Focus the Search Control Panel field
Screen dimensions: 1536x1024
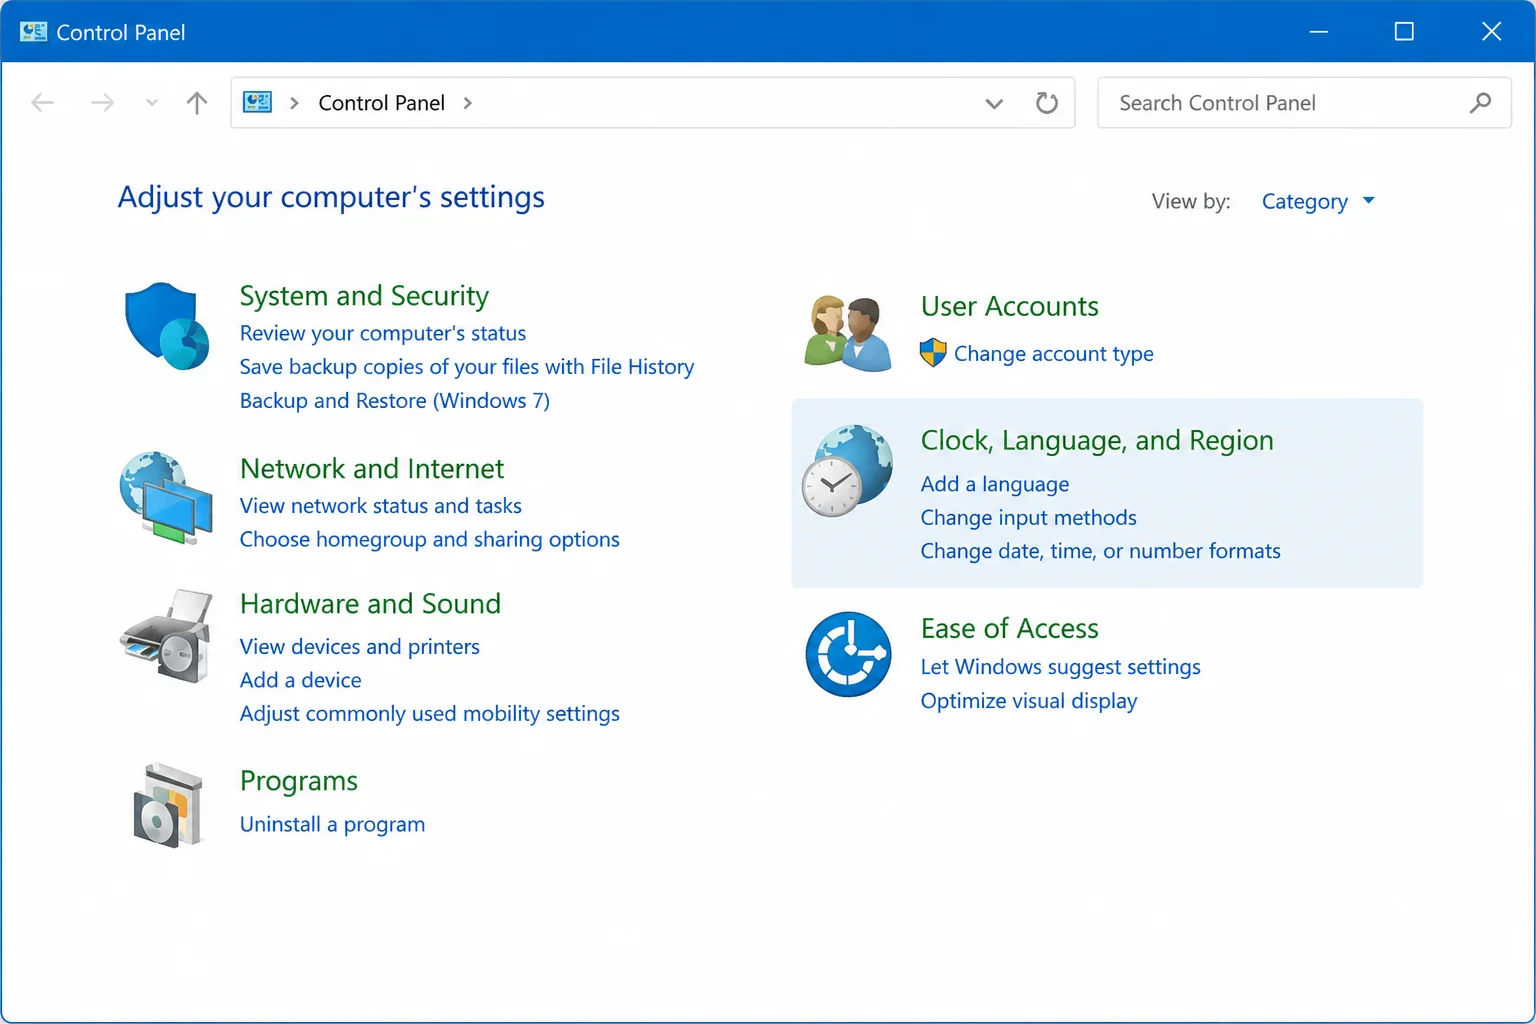1304,103
